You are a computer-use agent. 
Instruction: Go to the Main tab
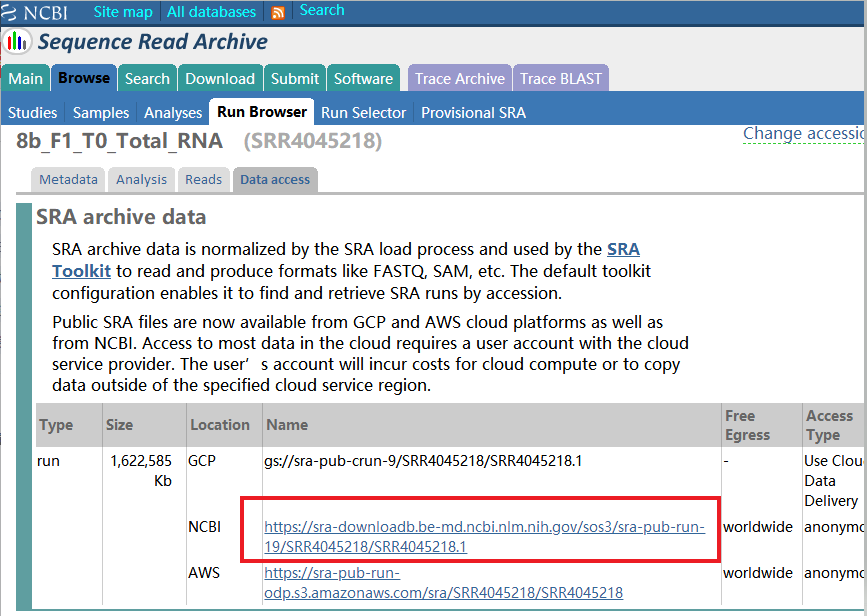pyautogui.click(x=25, y=79)
